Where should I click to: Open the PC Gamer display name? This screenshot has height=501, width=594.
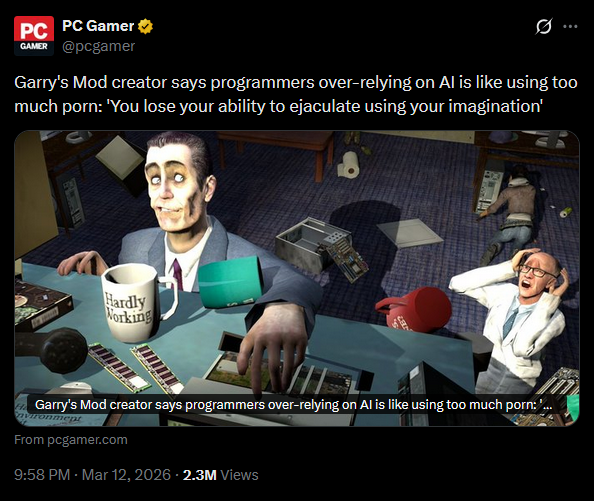(x=98, y=26)
